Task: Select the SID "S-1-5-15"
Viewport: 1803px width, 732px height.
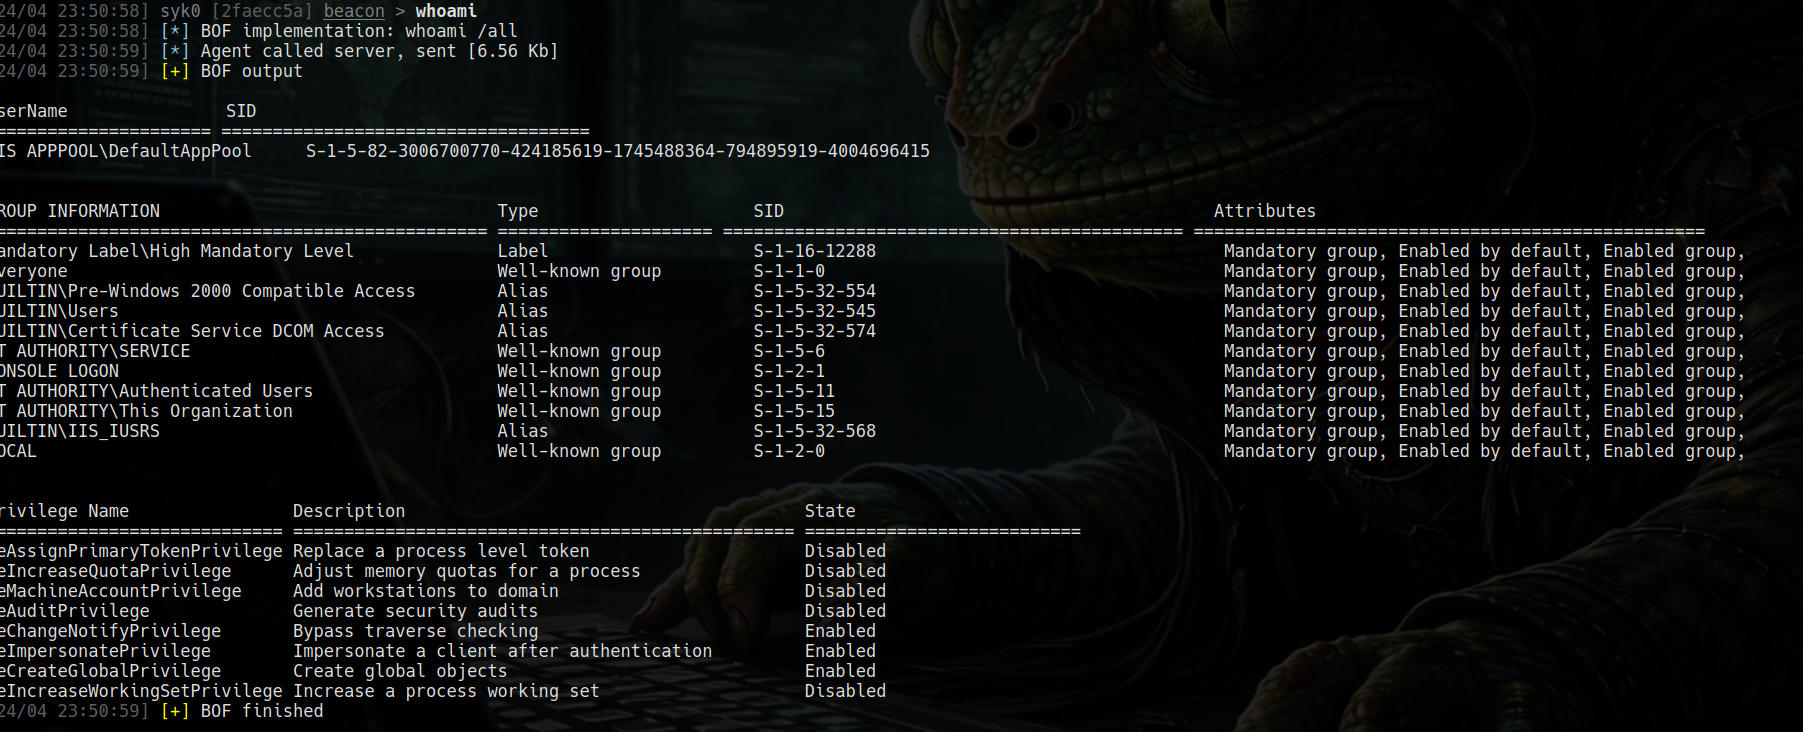Action: click(x=795, y=411)
